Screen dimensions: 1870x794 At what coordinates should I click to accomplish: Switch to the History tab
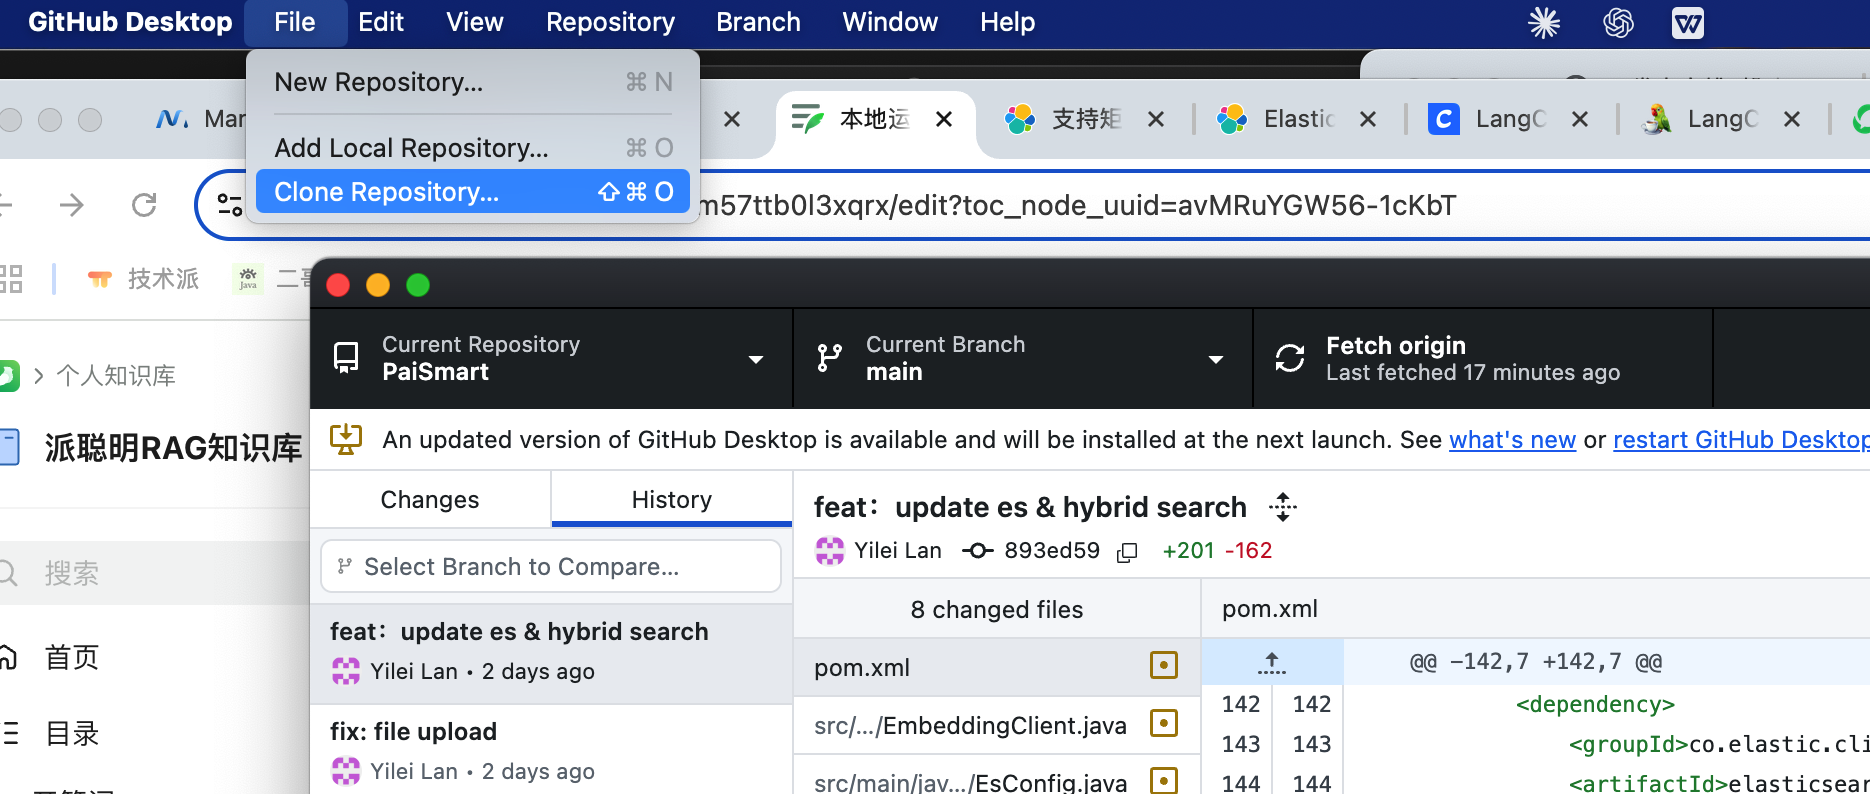tap(671, 499)
